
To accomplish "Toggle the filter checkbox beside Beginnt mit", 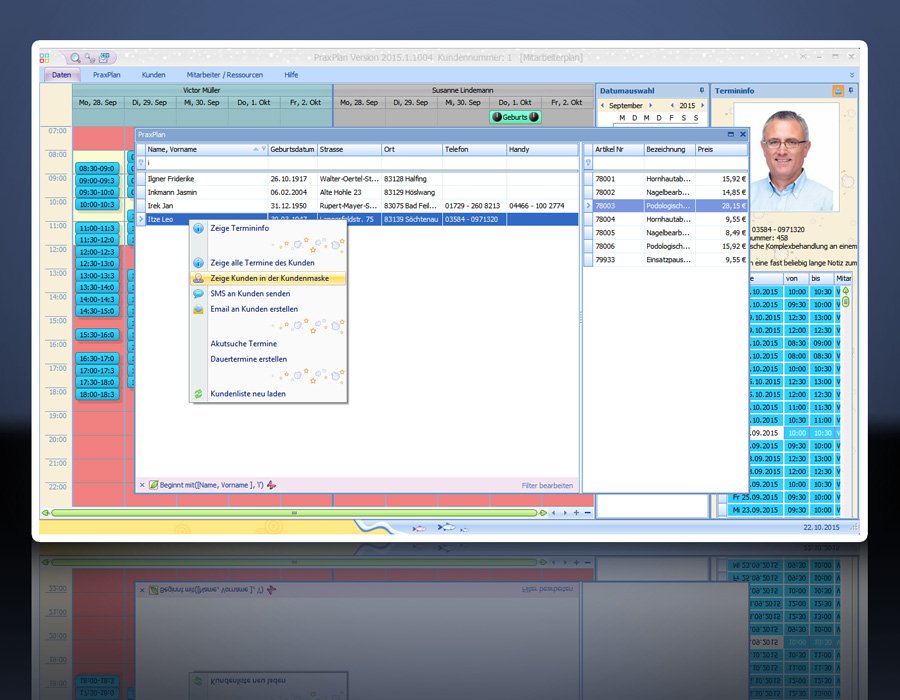I will coord(153,485).
